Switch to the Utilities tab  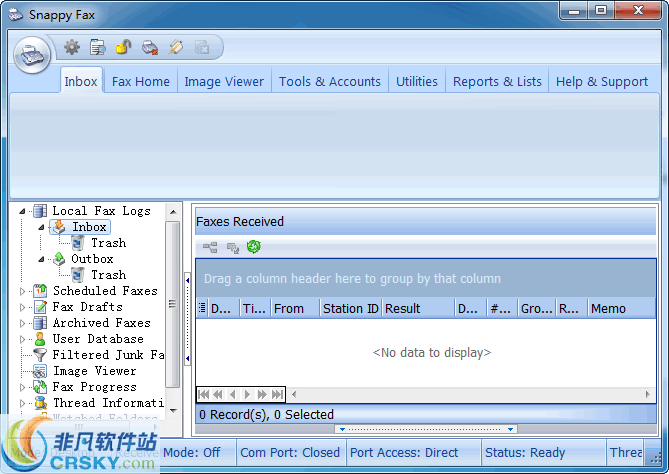click(417, 81)
